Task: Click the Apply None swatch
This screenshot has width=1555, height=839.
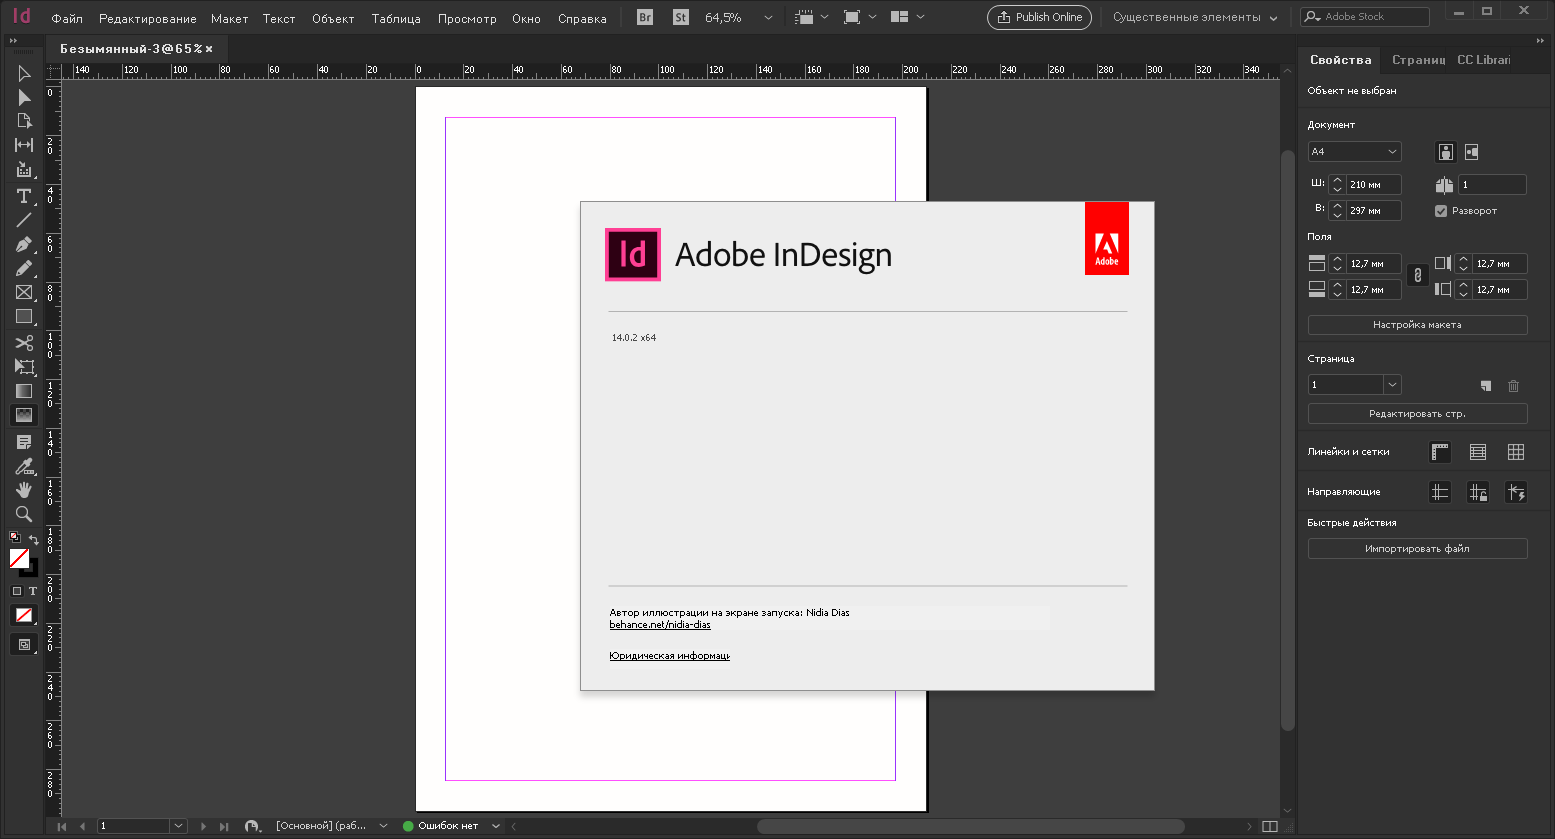Action: pyautogui.click(x=24, y=615)
